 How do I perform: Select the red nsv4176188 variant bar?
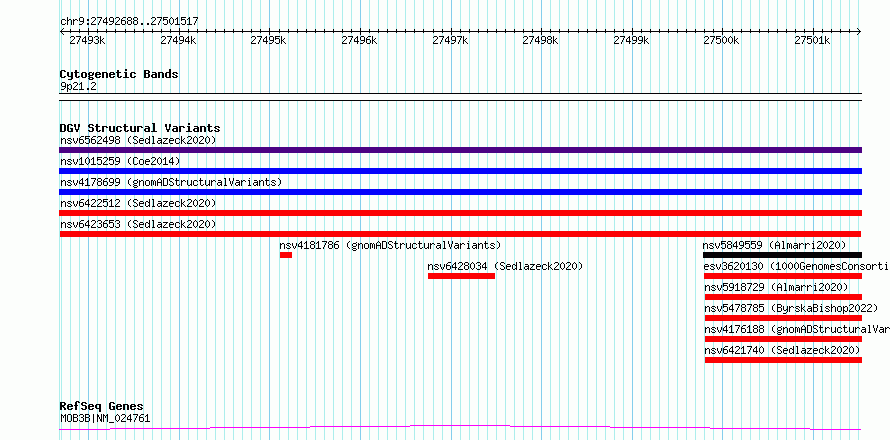(x=783, y=339)
